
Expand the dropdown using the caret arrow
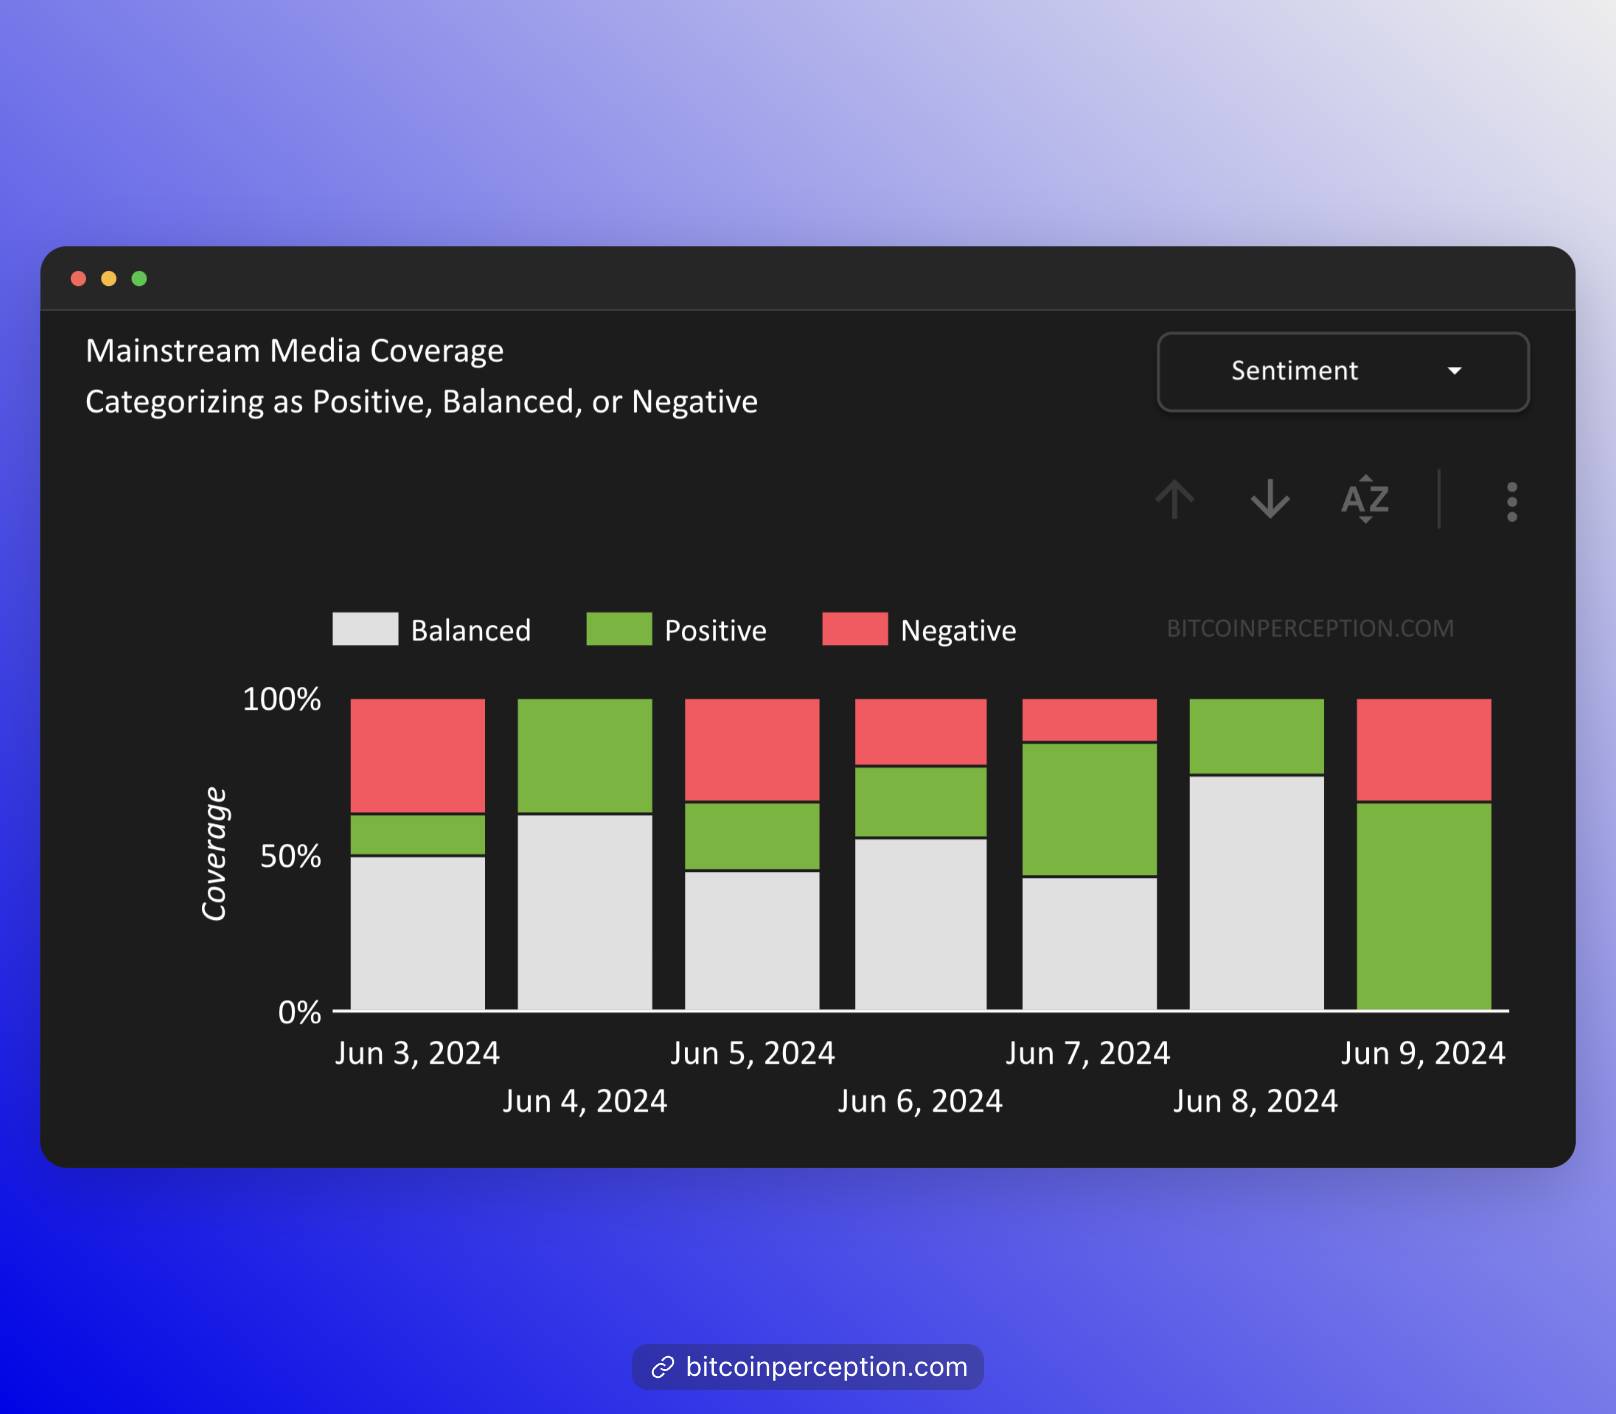click(1454, 371)
